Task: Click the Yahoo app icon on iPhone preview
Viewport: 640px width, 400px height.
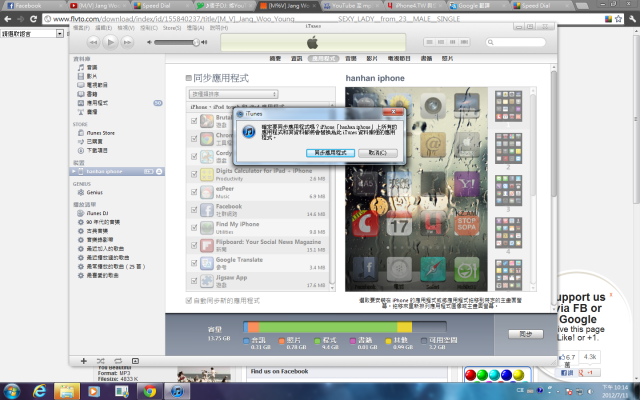Action: [x=467, y=184]
